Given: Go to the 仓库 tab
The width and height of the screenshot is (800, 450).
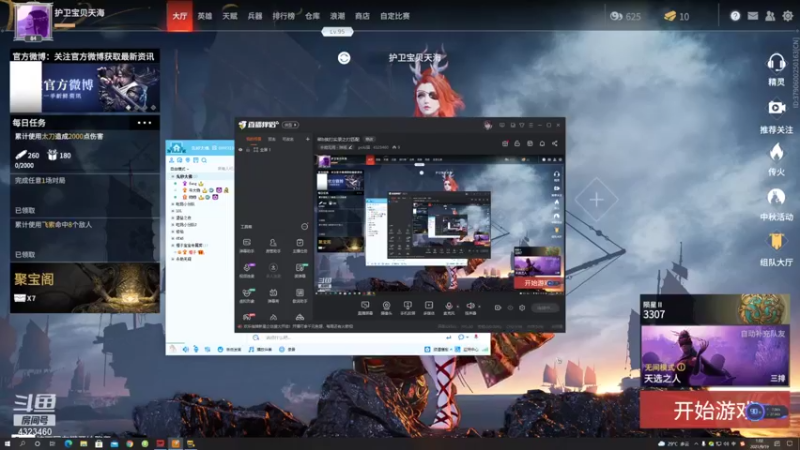Looking at the screenshot, I should (x=312, y=16).
